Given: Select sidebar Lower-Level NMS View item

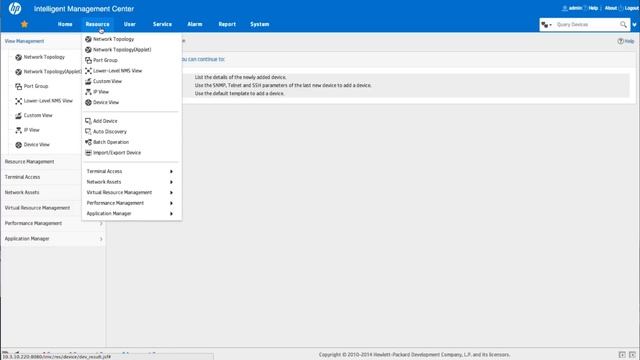Looking at the screenshot, I should [48, 101].
